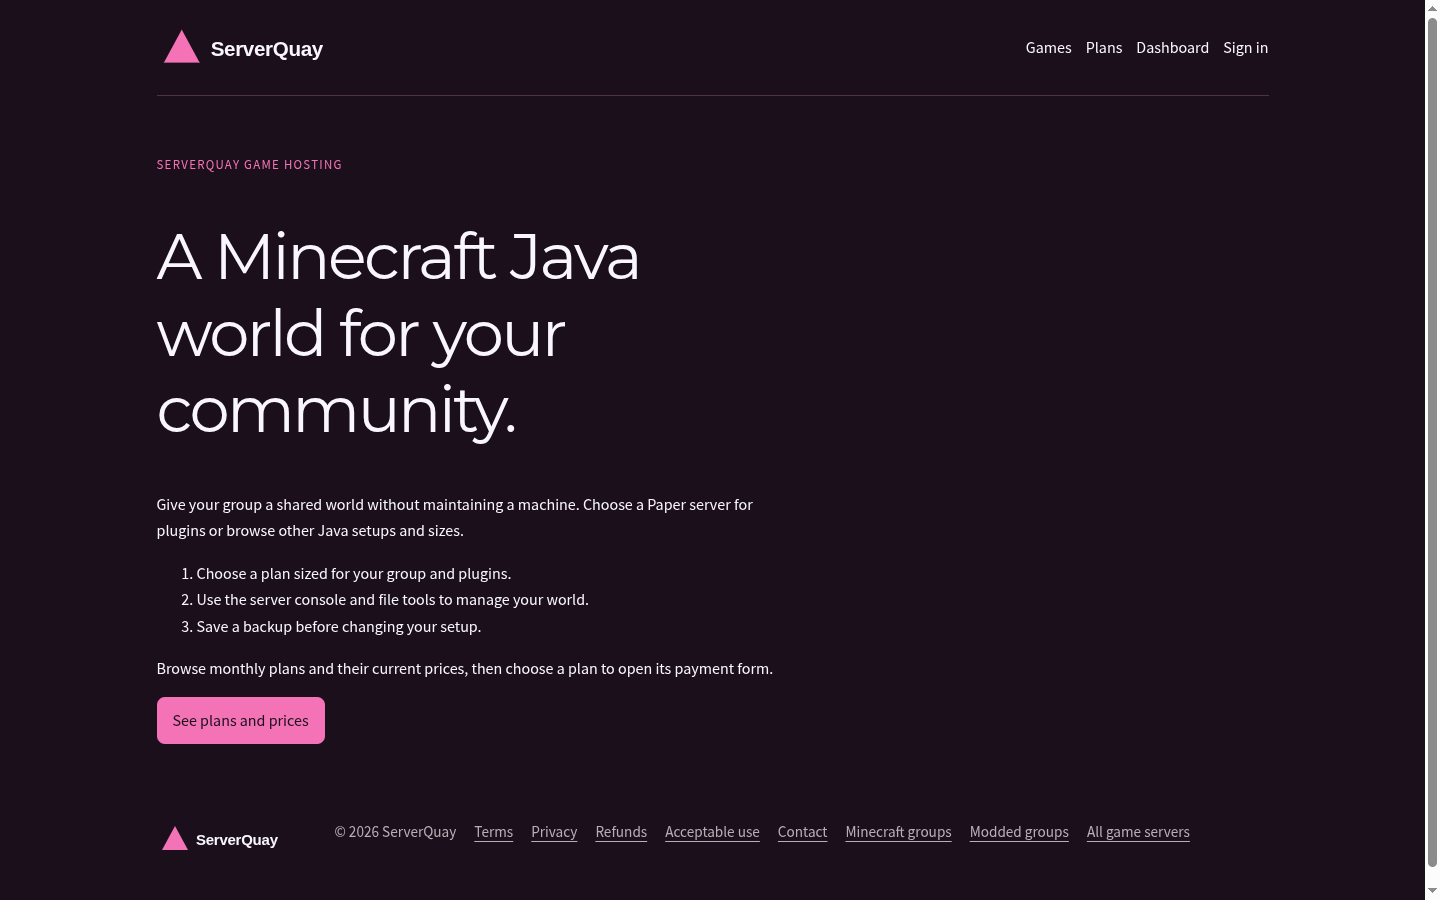Click the SERVERQUAY GAME HOSTING label
The width and height of the screenshot is (1440, 900).
click(x=249, y=165)
